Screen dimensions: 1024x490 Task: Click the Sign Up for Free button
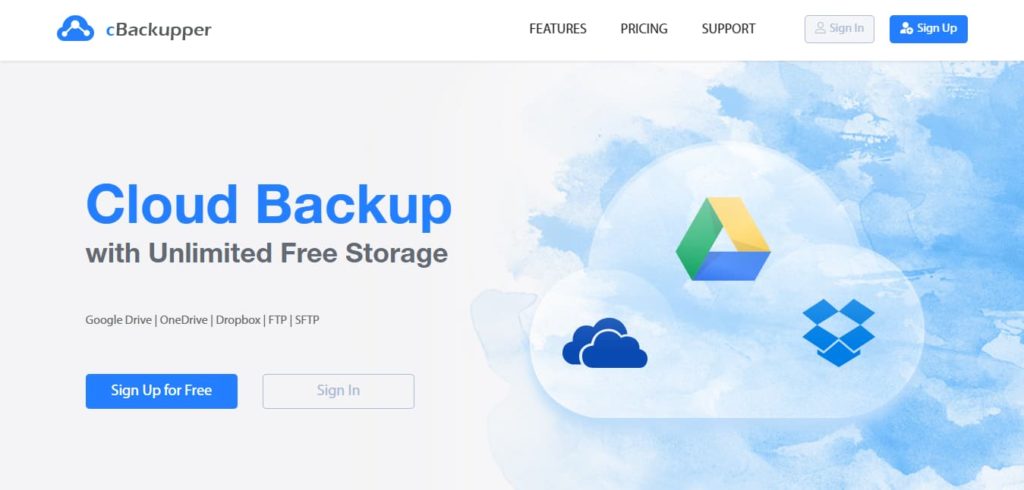point(161,391)
